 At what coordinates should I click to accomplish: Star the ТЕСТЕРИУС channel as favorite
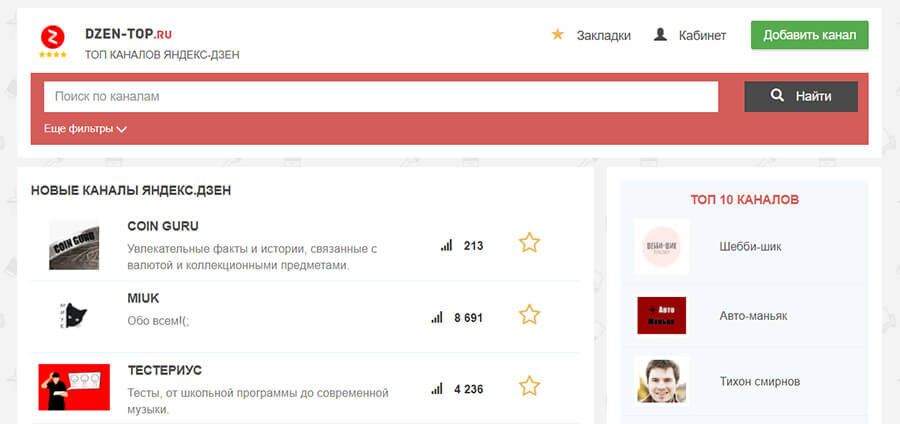(529, 386)
